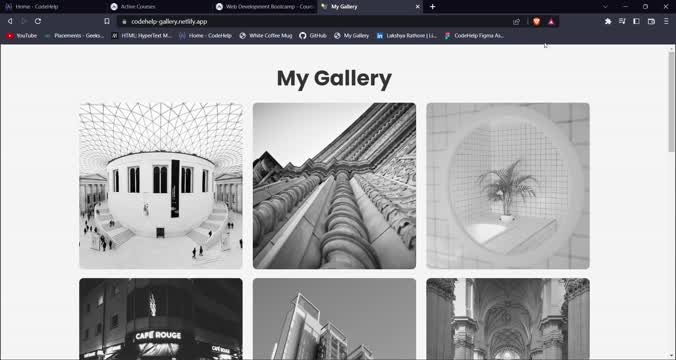
Task: Click the forward navigation arrow
Action: (x=24, y=21)
